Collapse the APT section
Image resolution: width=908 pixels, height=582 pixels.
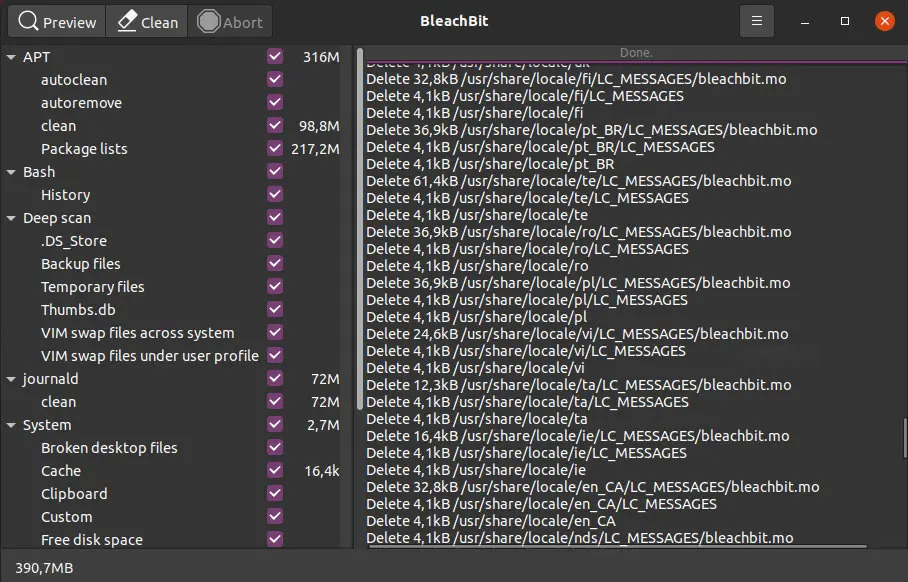coord(10,57)
